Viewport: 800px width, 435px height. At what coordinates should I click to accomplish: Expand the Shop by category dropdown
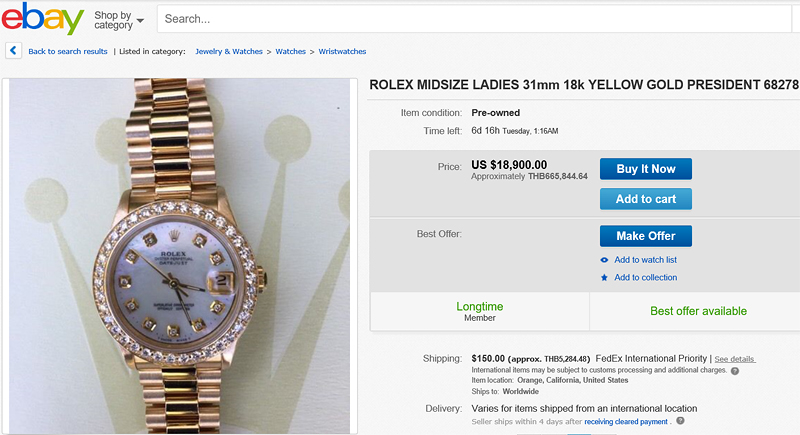pos(119,19)
